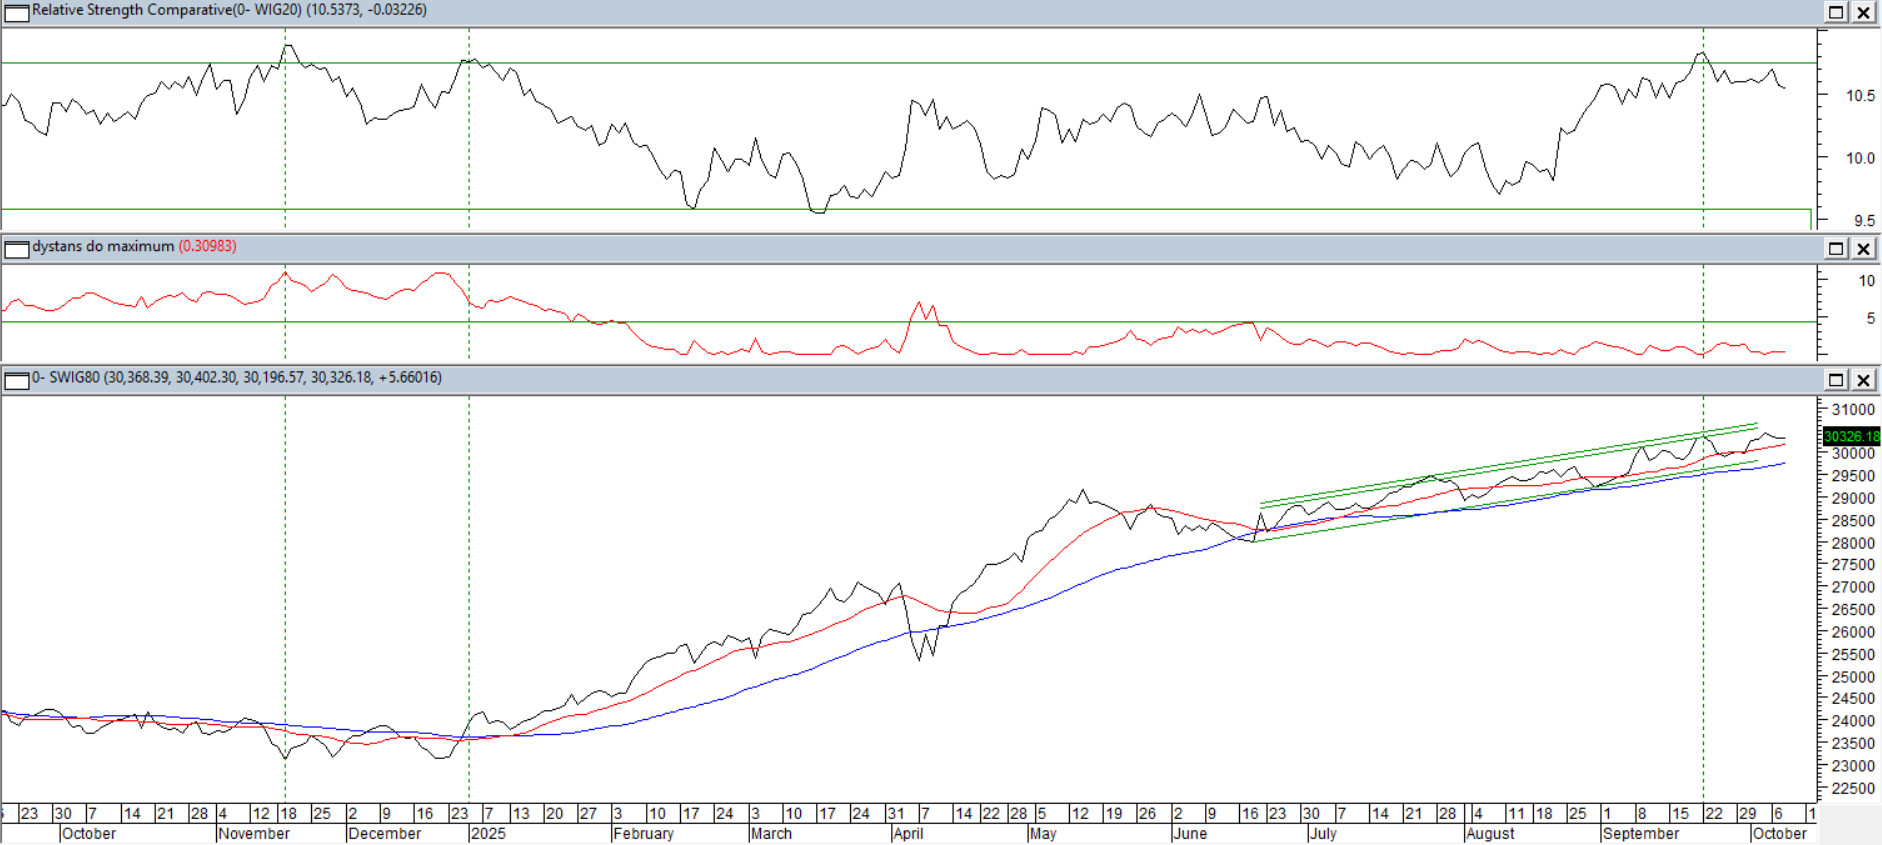Click the green 30326.18 last price label
This screenshot has width=1882, height=845.
(1851, 436)
